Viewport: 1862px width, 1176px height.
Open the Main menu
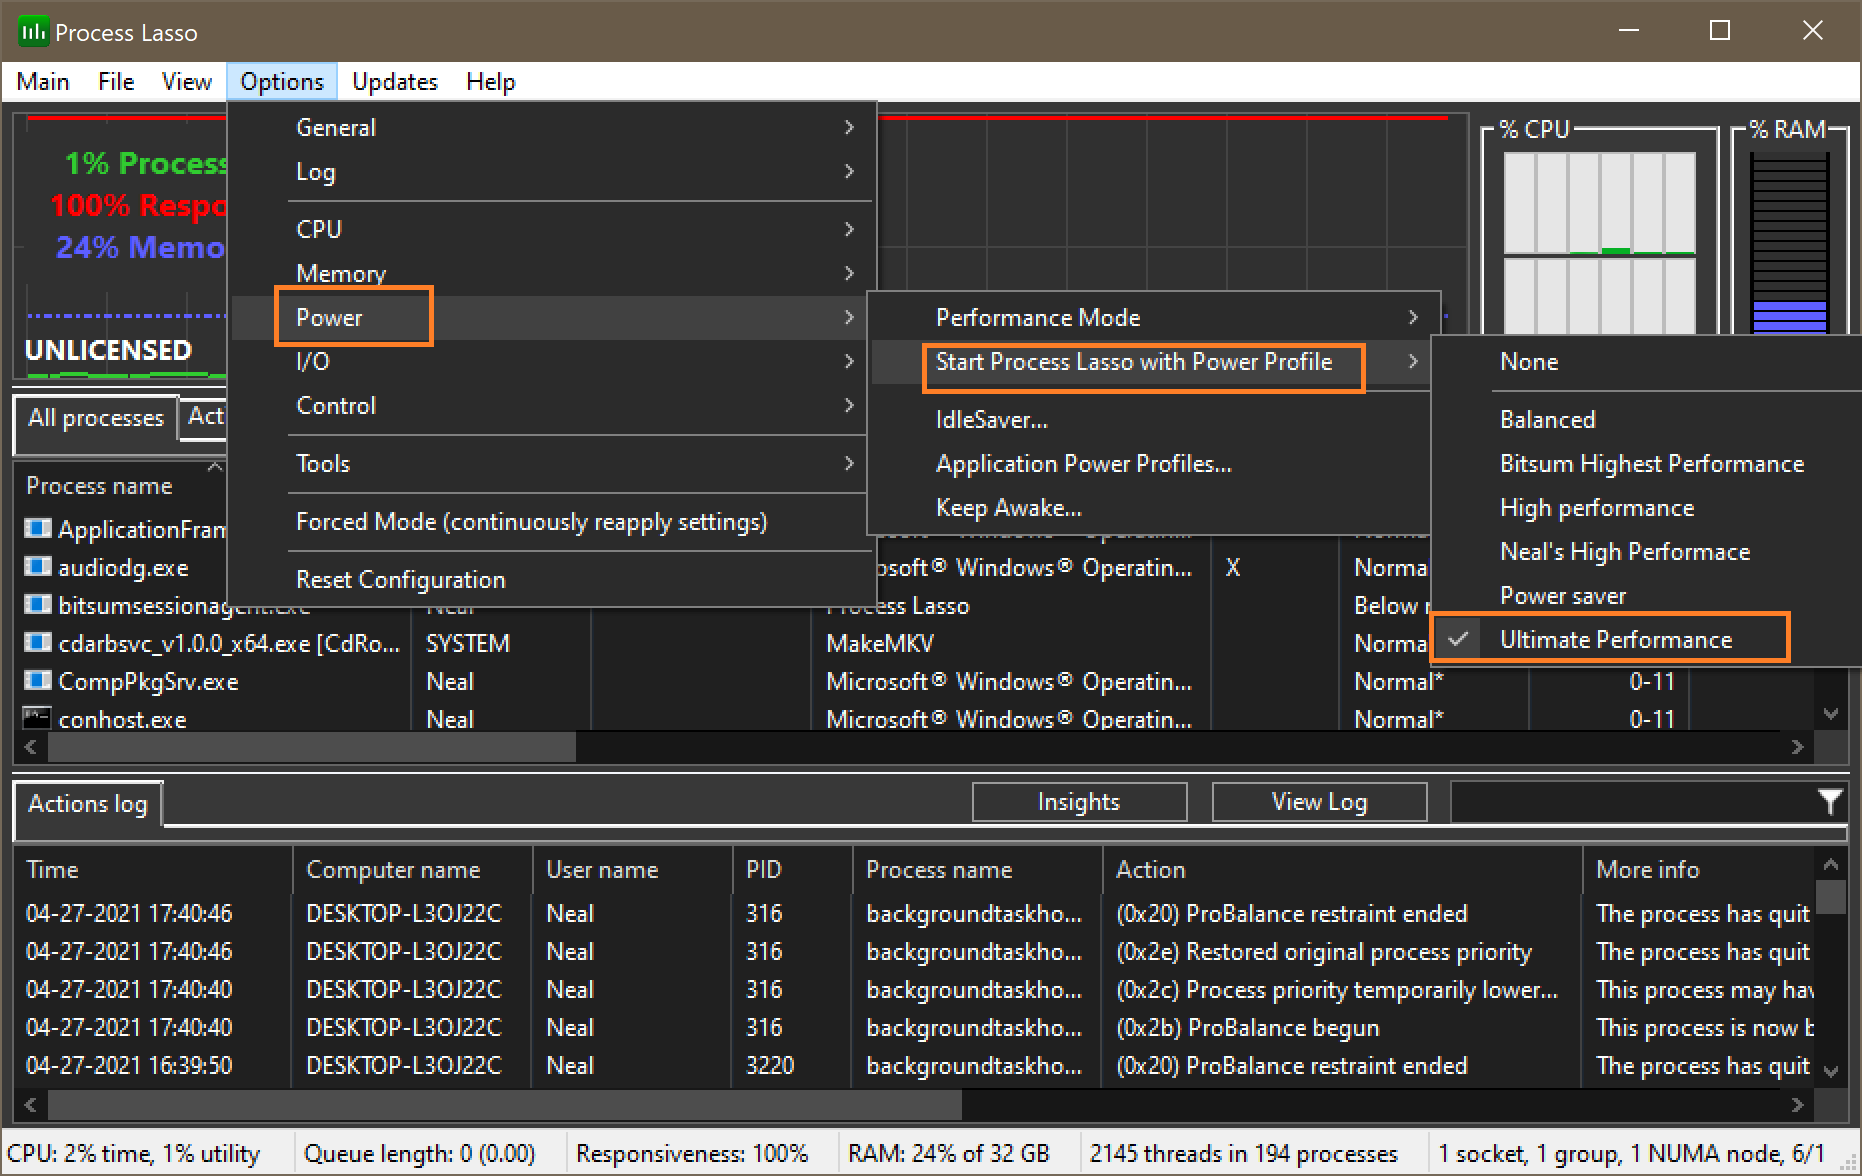coord(43,81)
